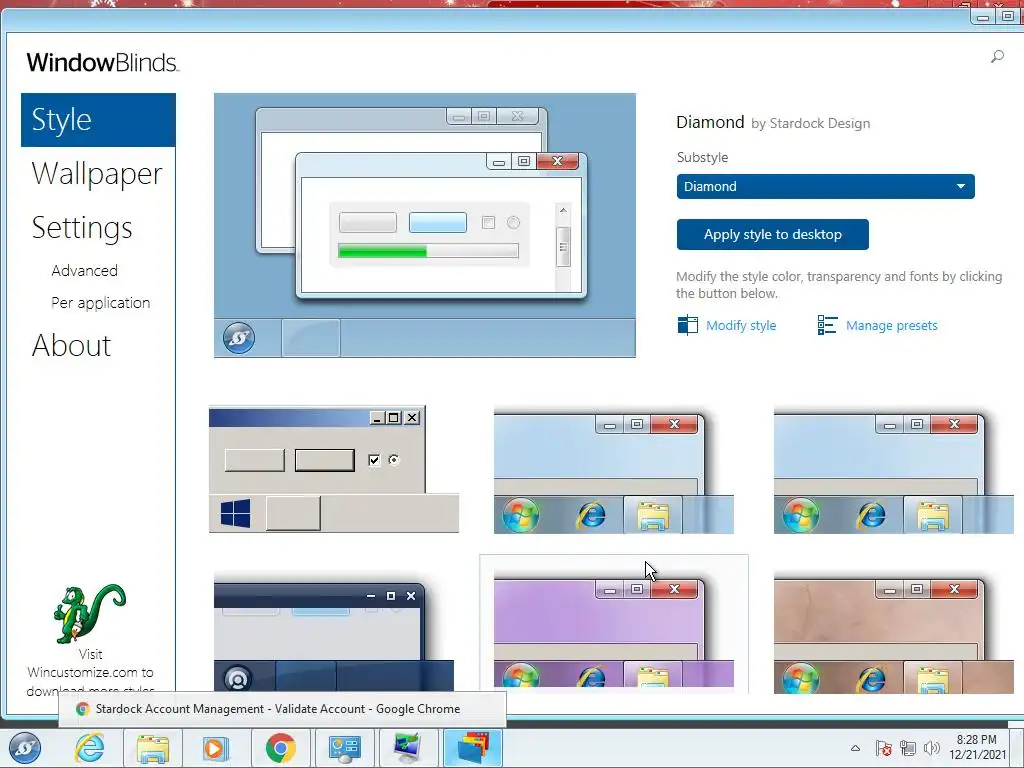1024x768 pixels.
Task: Select the right blue Aero style thumbnail
Action: [893, 472]
